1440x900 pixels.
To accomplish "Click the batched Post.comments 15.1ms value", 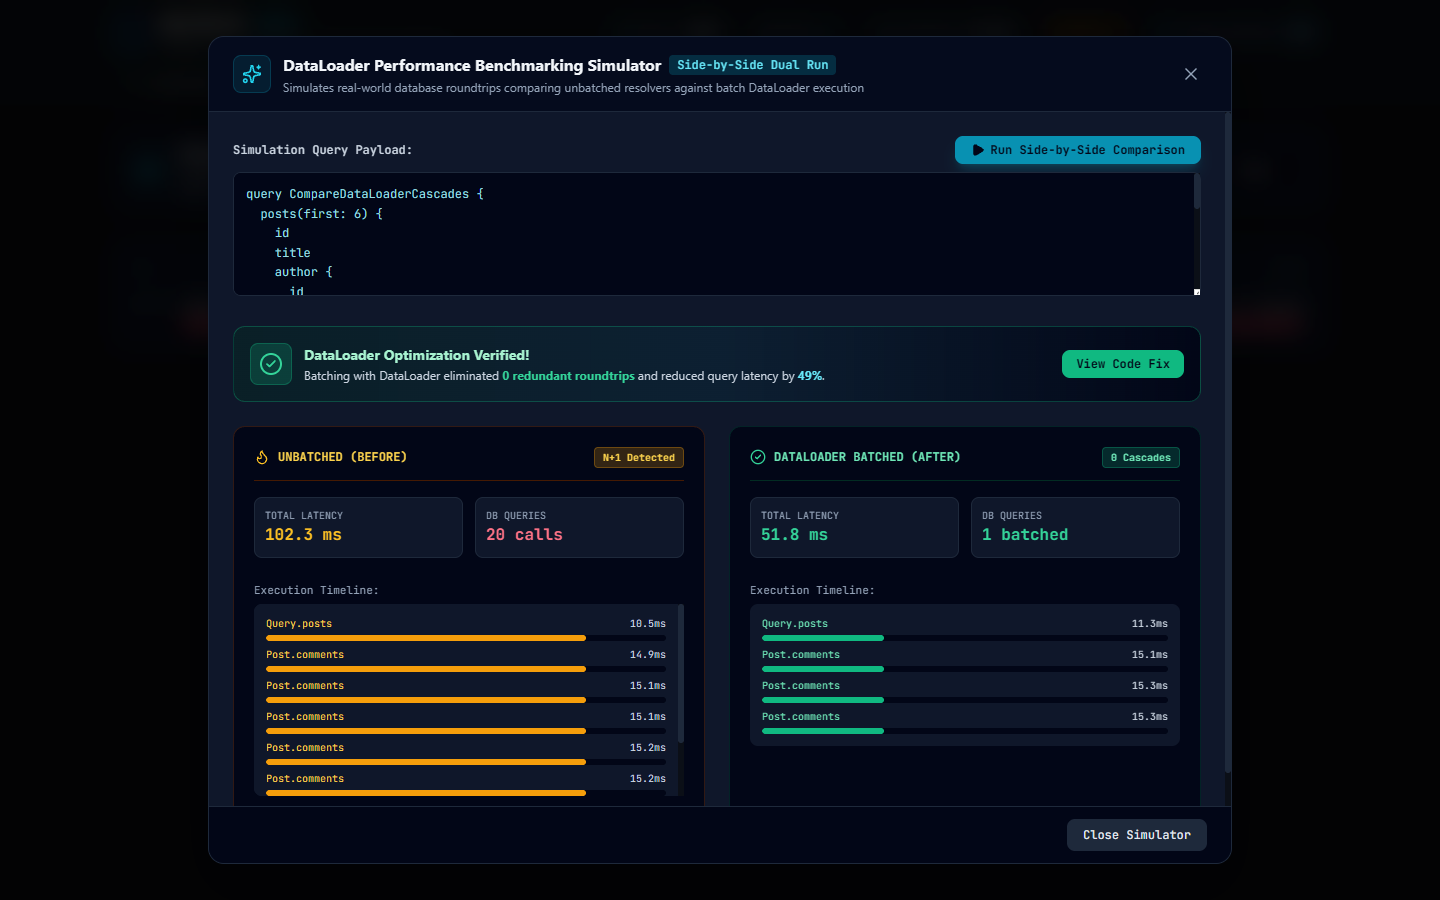I will point(1150,655).
